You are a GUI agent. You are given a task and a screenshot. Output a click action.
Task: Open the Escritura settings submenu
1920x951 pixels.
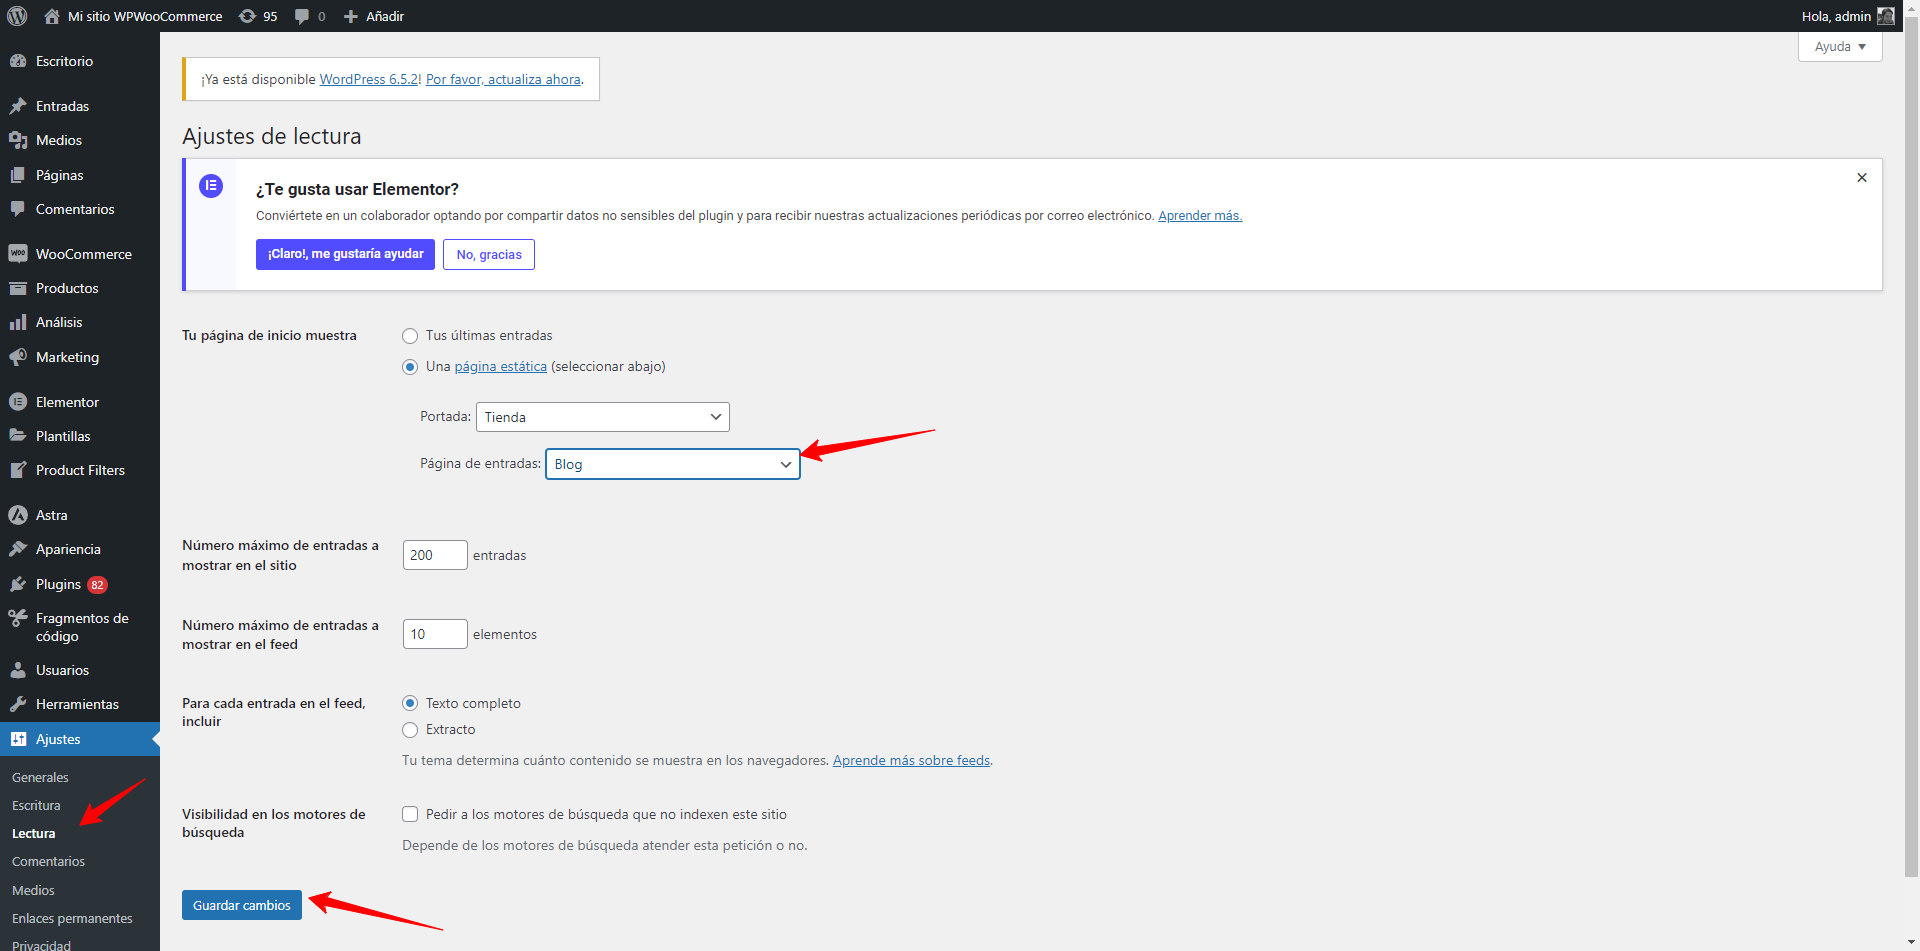click(x=36, y=805)
